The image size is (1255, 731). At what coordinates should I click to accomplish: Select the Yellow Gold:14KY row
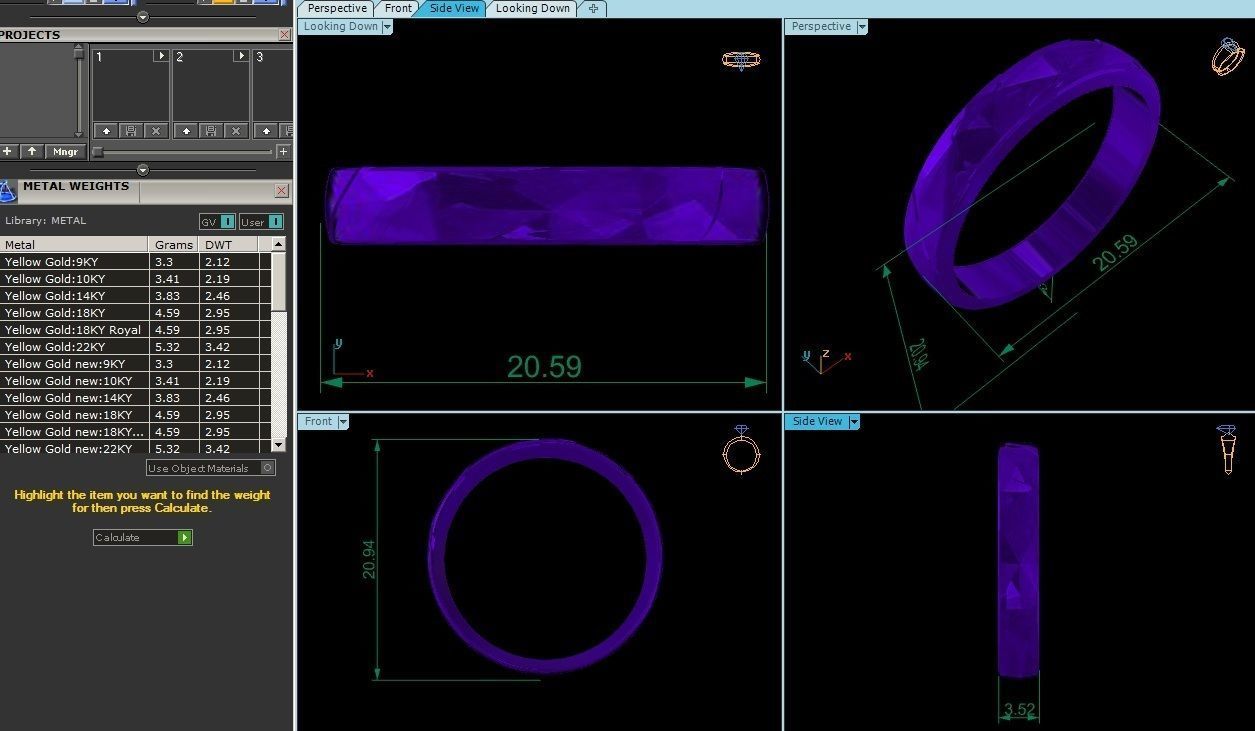coord(135,296)
